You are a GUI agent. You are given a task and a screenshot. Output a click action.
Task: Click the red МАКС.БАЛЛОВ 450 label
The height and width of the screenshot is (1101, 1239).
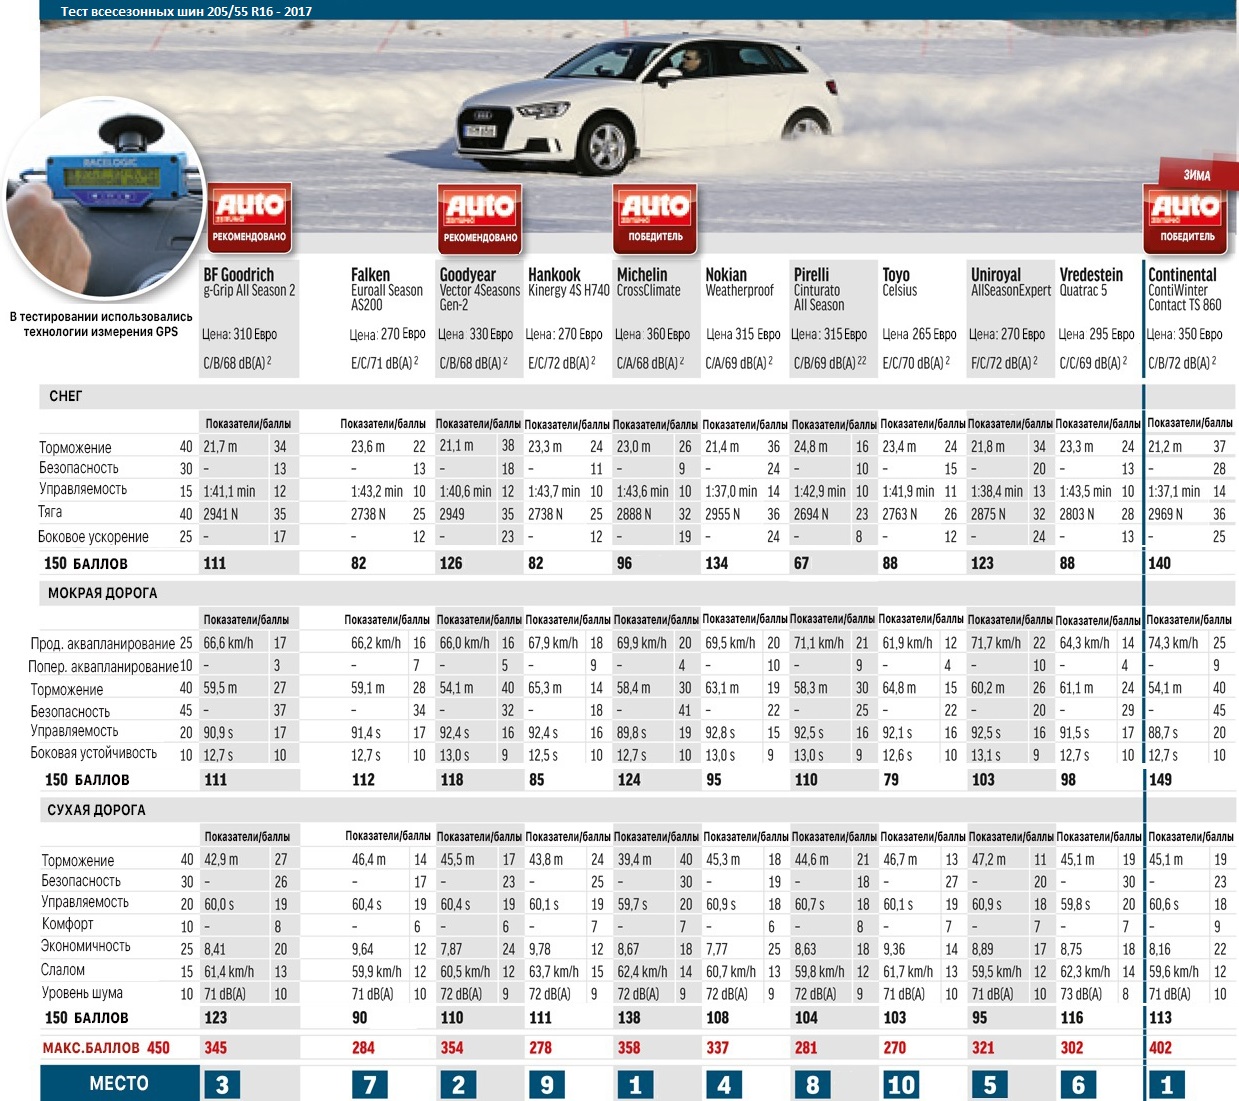tap(106, 1048)
